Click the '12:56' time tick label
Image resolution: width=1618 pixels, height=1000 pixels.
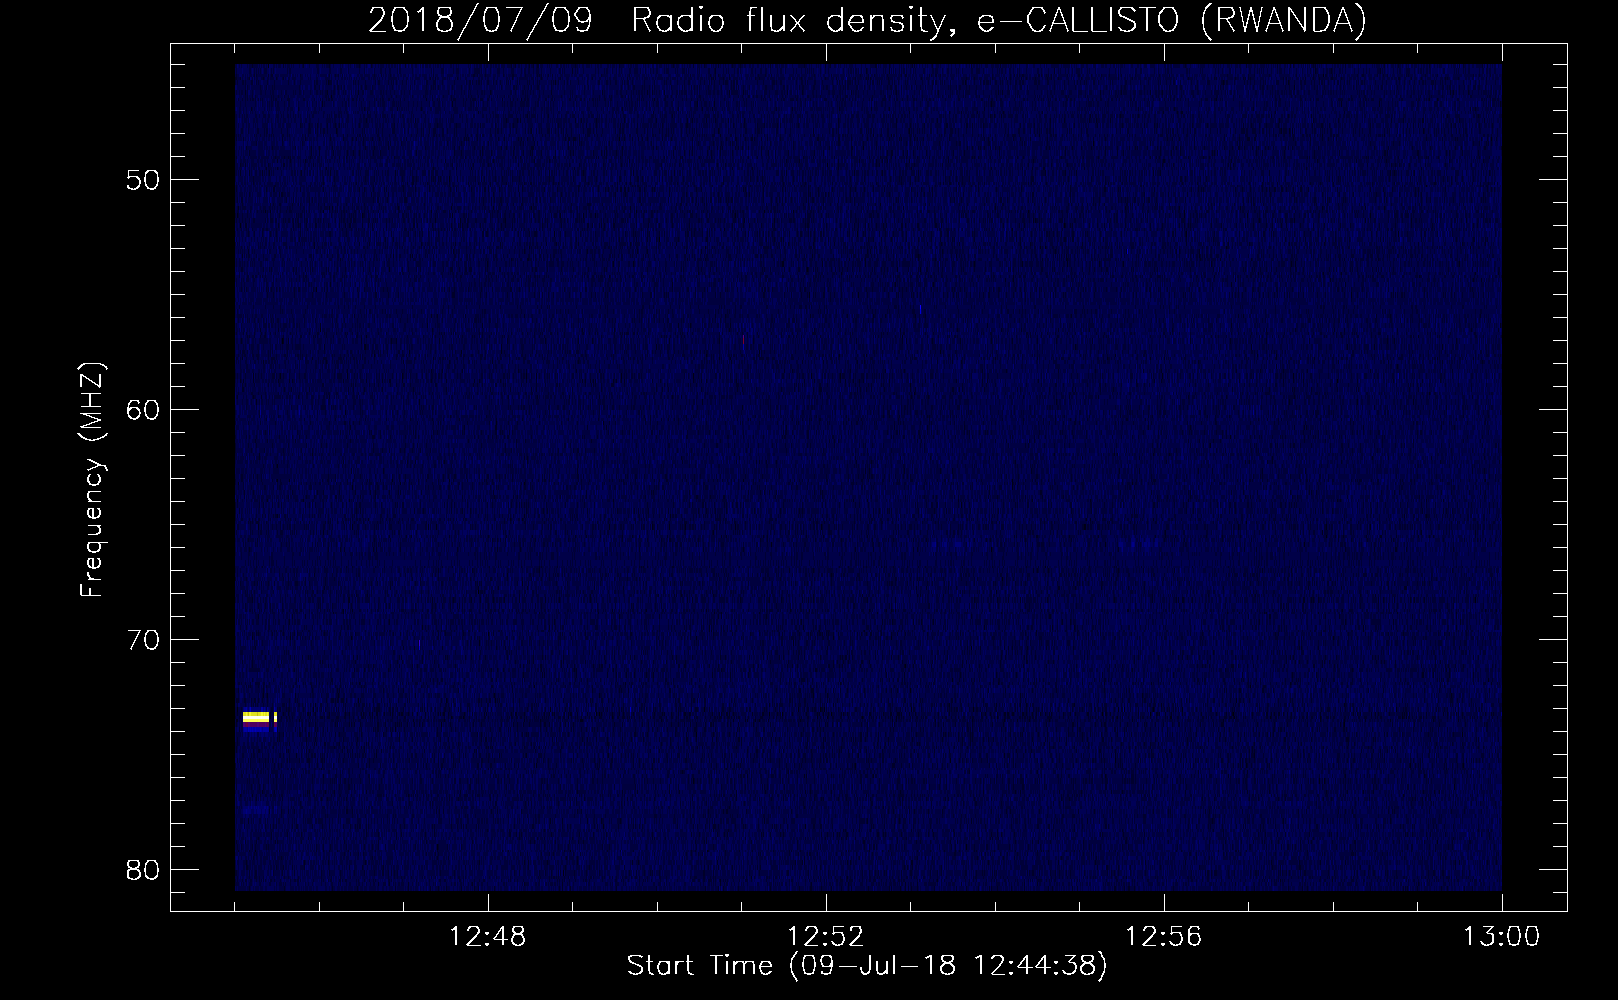tap(1164, 937)
